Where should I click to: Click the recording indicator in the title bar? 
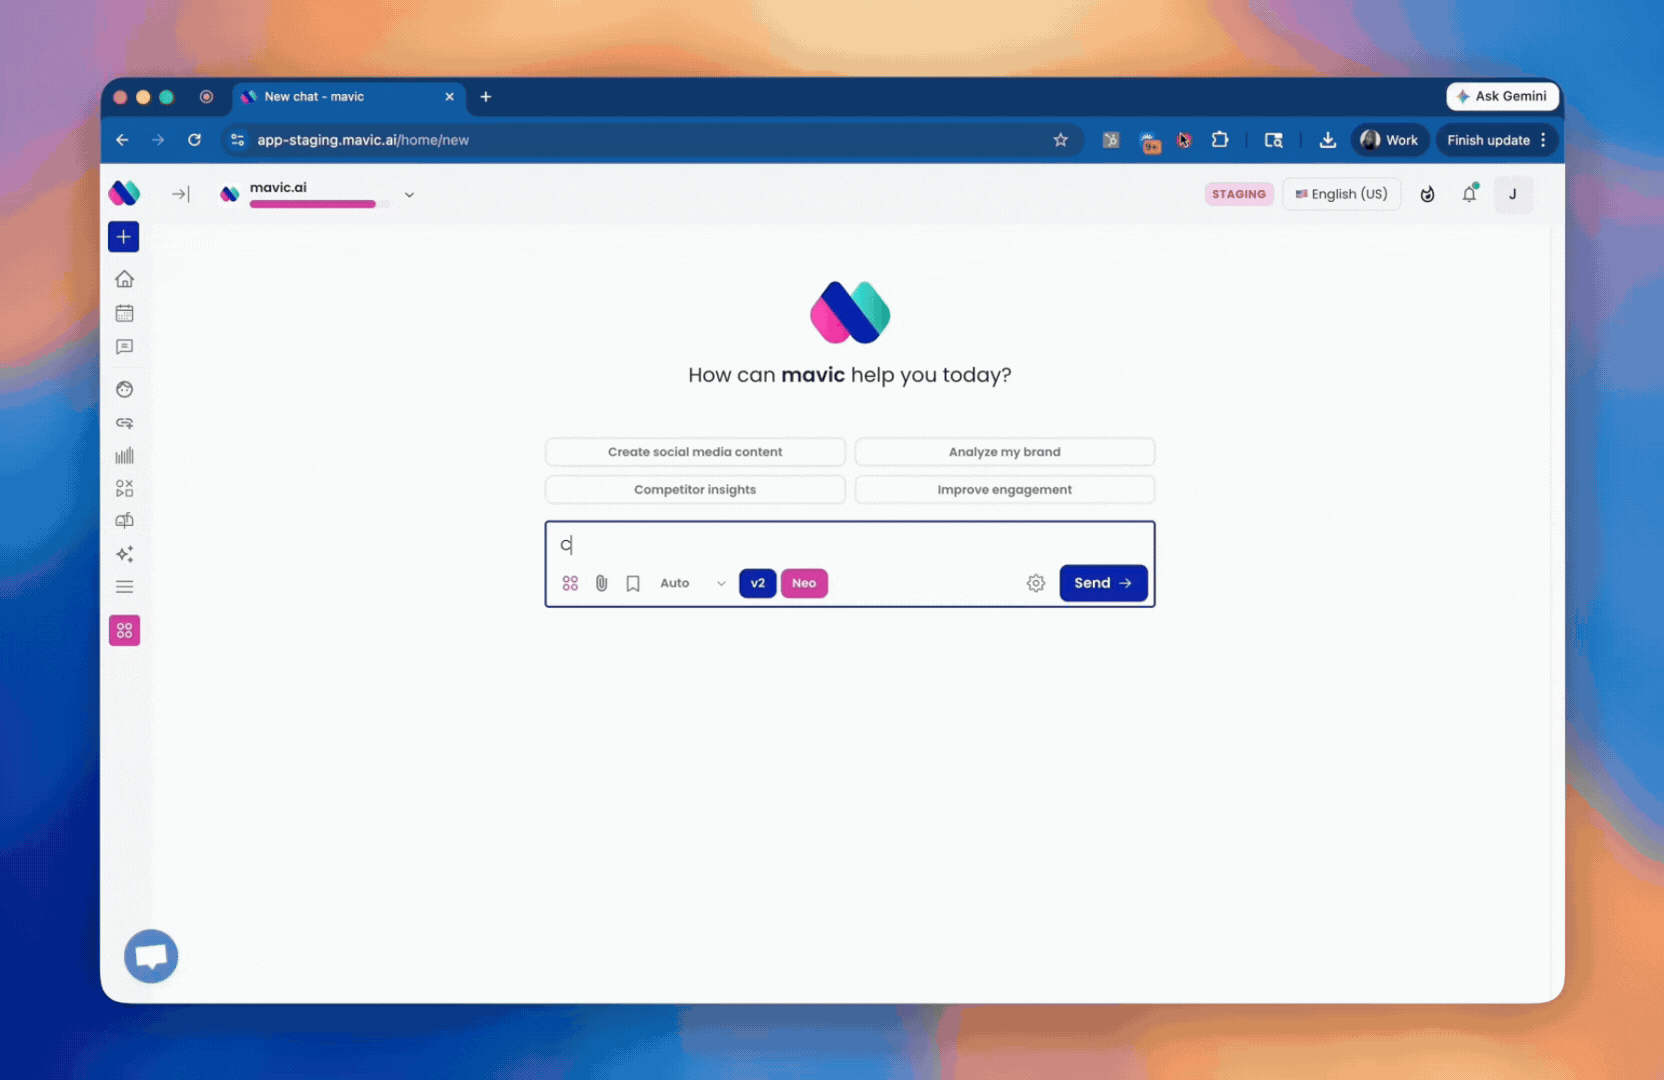(x=206, y=97)
